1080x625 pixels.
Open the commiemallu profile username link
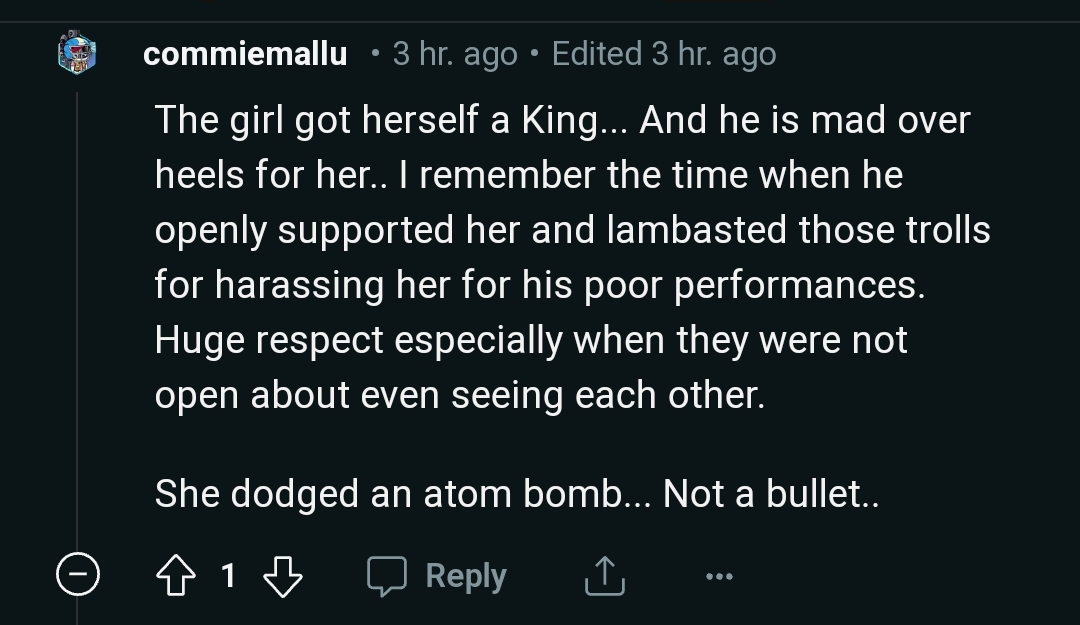tap(245, 54)
